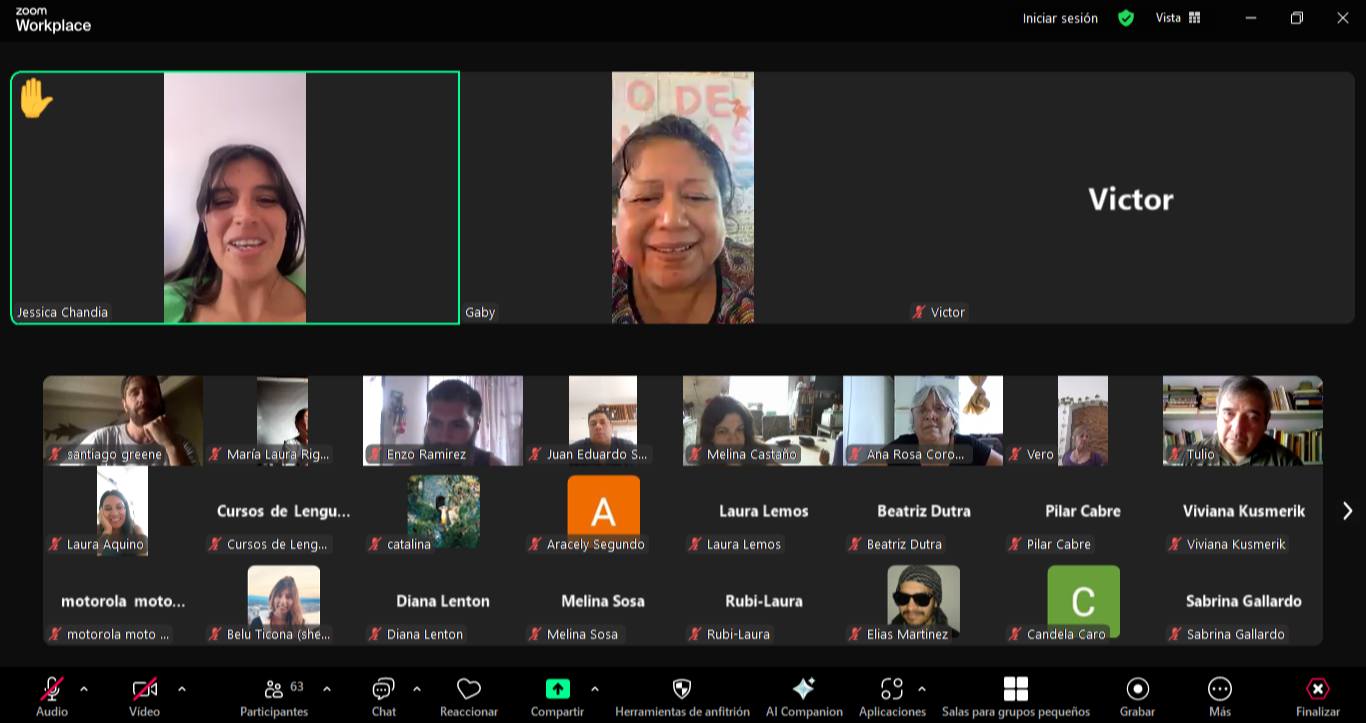Go to next gallery page arrow

[x=1347, y=511]
